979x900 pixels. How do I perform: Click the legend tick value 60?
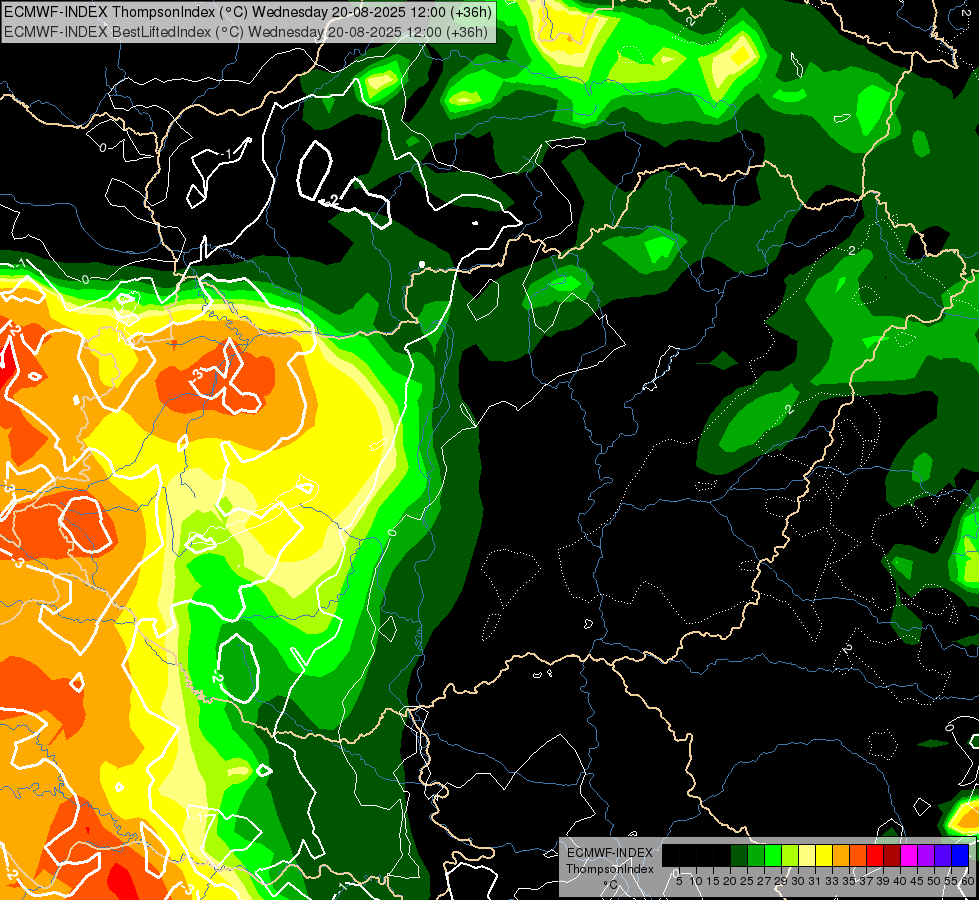click(968, 881)
